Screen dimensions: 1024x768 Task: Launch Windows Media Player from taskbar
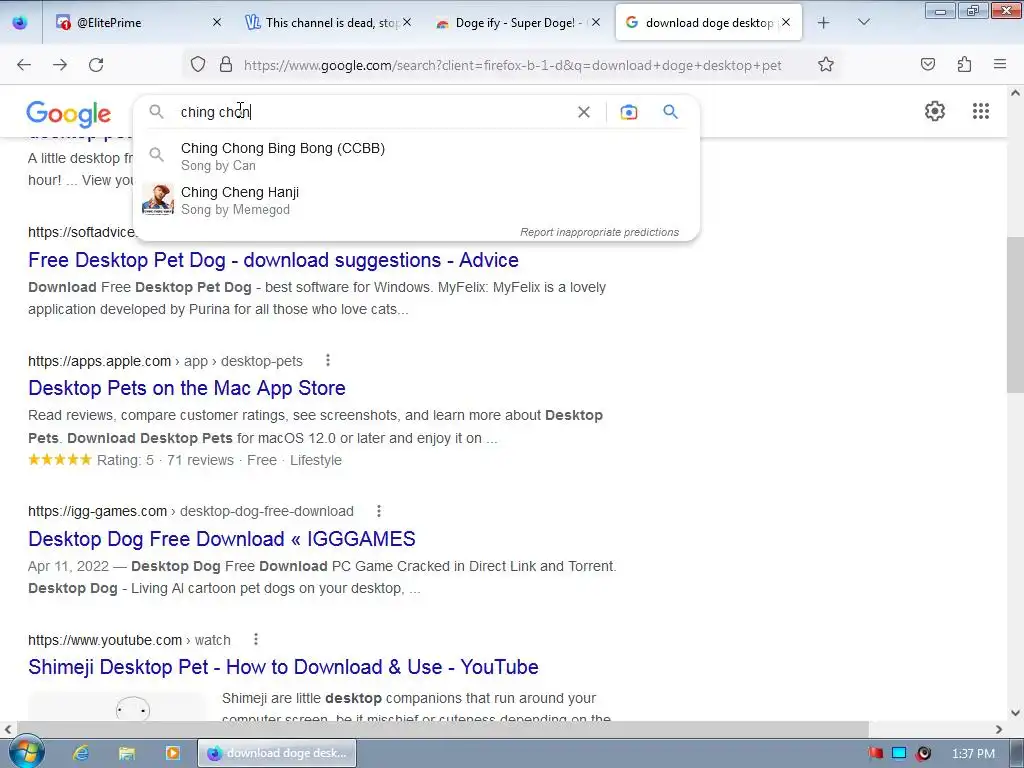172,753
